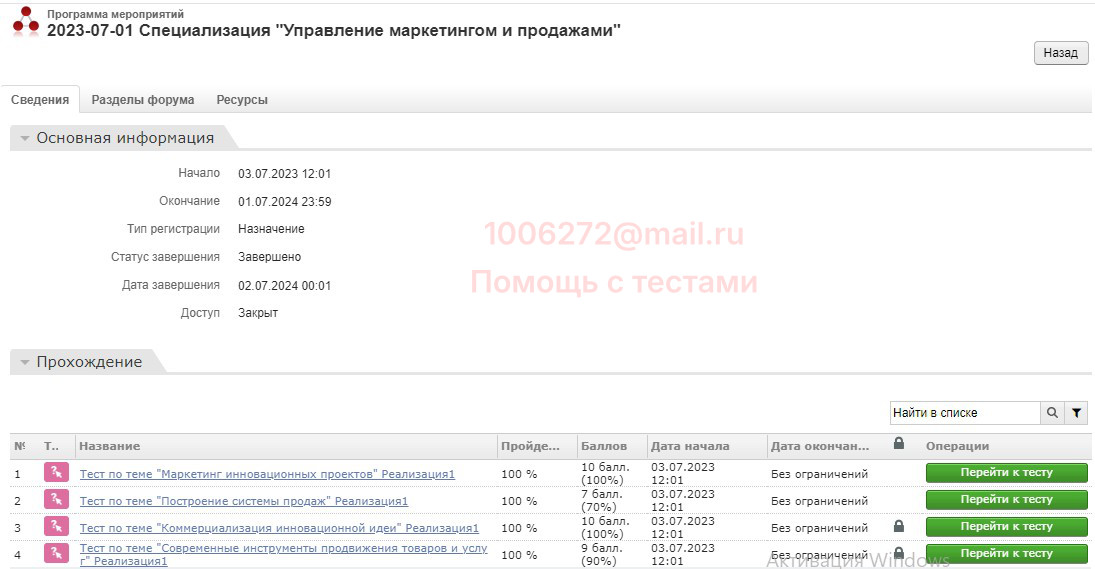Screen dimensions: 1095x569
Task: Open the "Ресурсы" tab
Action: tap(242, 100)
